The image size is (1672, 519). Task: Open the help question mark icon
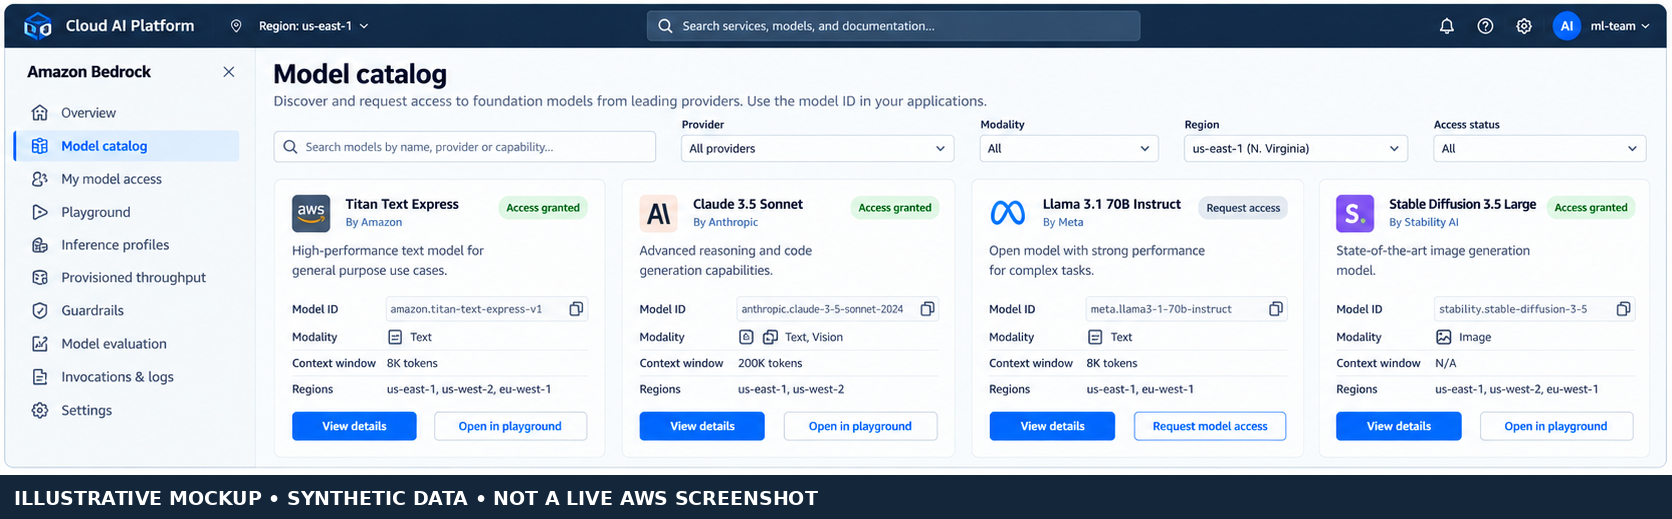pos(1485,26)
